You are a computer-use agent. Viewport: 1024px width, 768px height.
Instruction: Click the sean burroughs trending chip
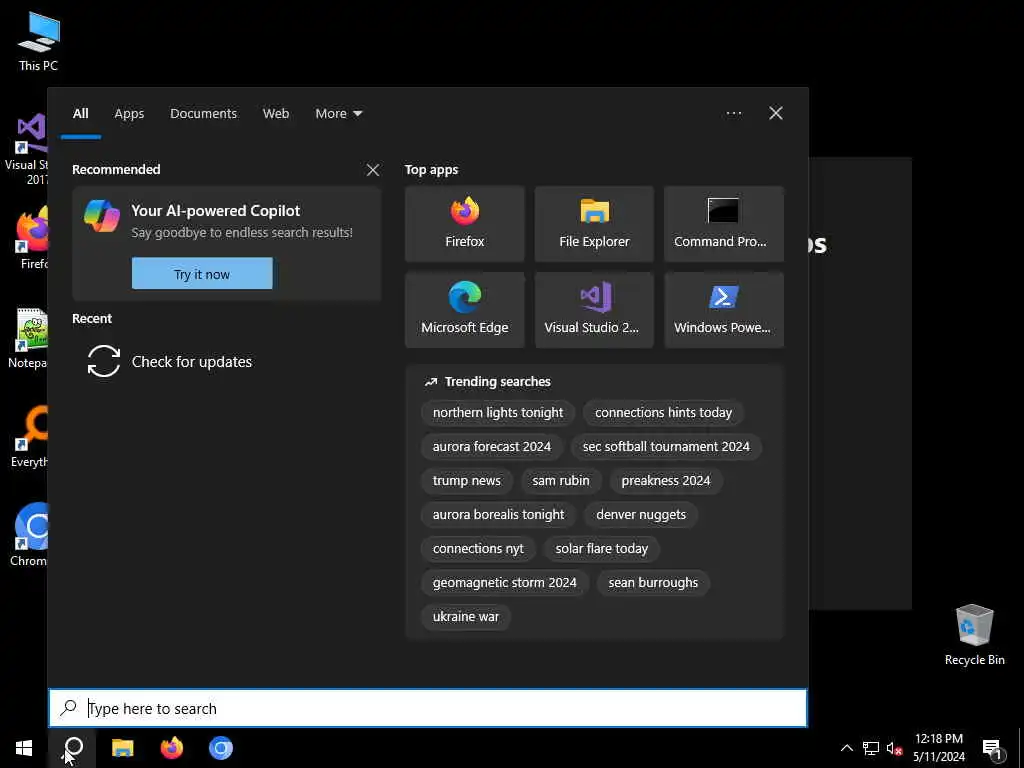click(653, 583)
